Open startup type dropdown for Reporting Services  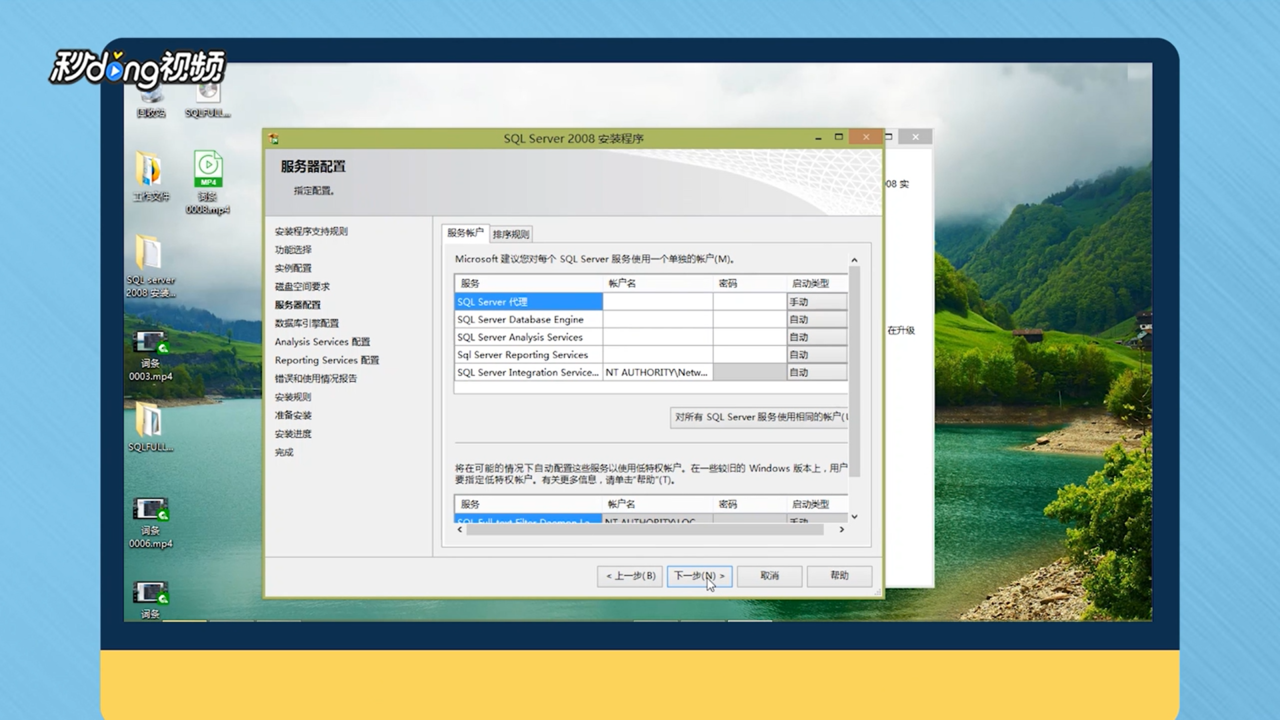[817, 355]
